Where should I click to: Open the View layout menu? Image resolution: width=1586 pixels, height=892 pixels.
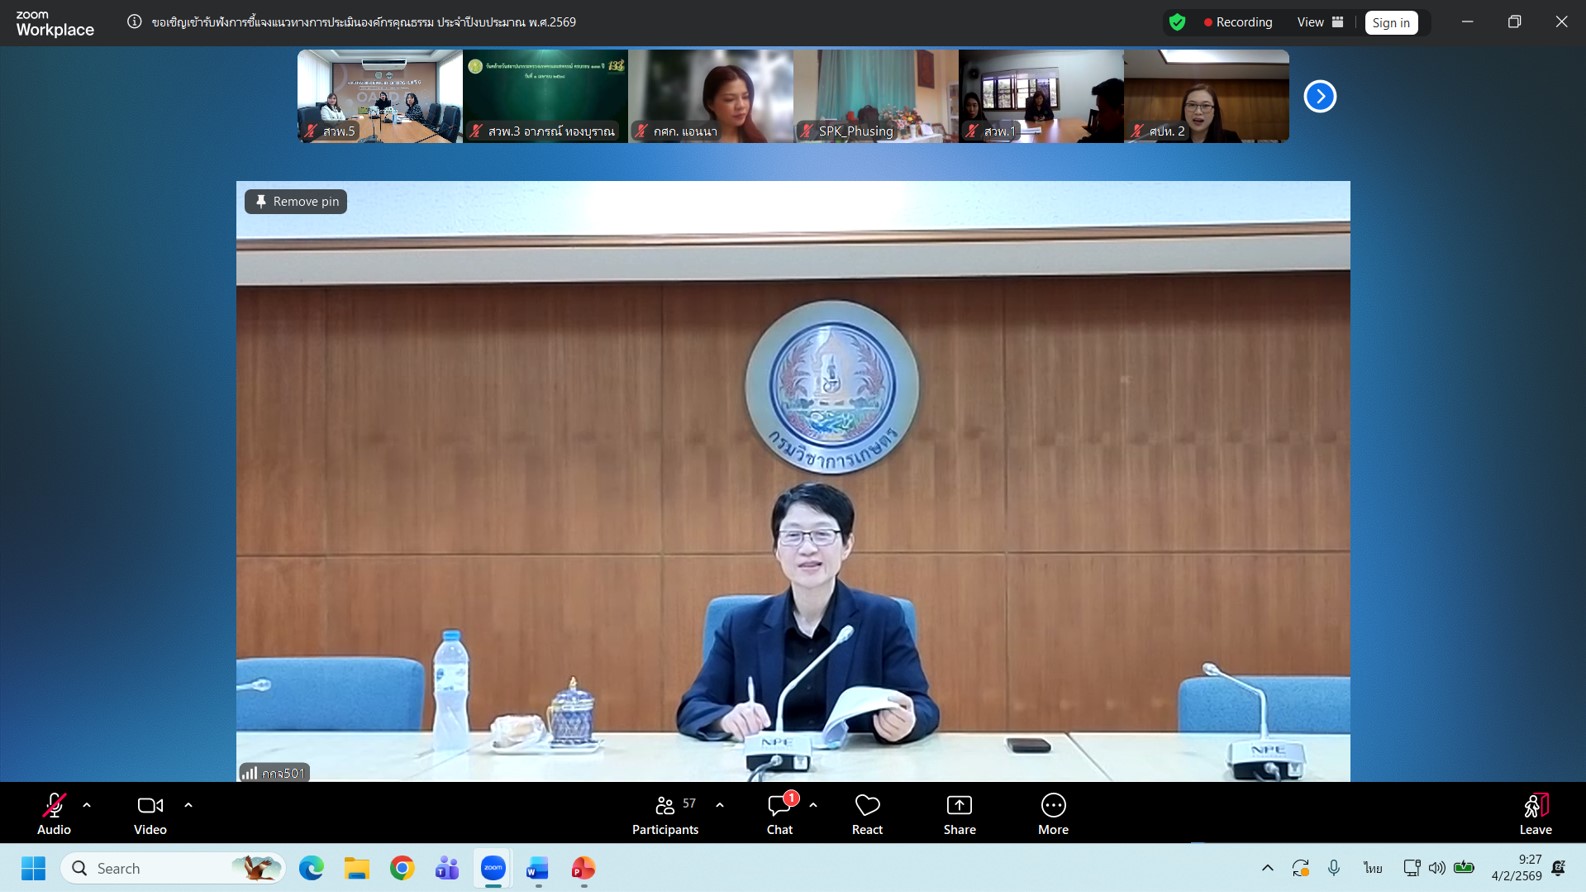click(x=1320, y=22)
